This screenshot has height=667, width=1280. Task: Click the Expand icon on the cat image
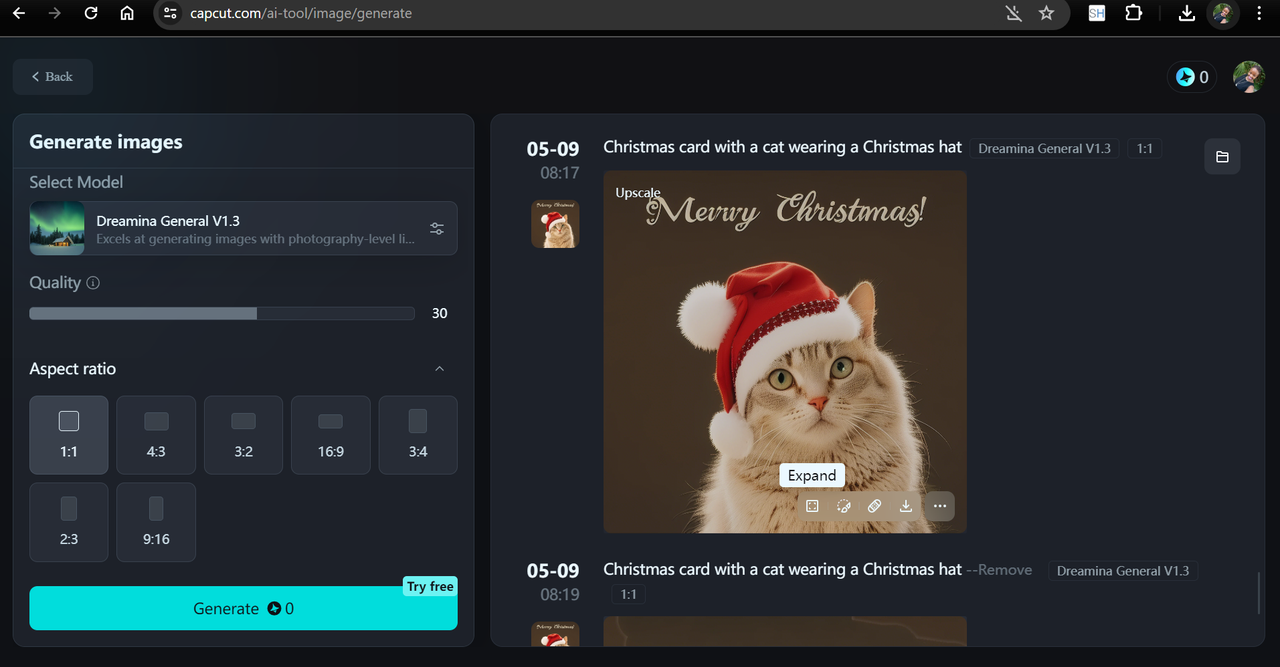(812, 506)
